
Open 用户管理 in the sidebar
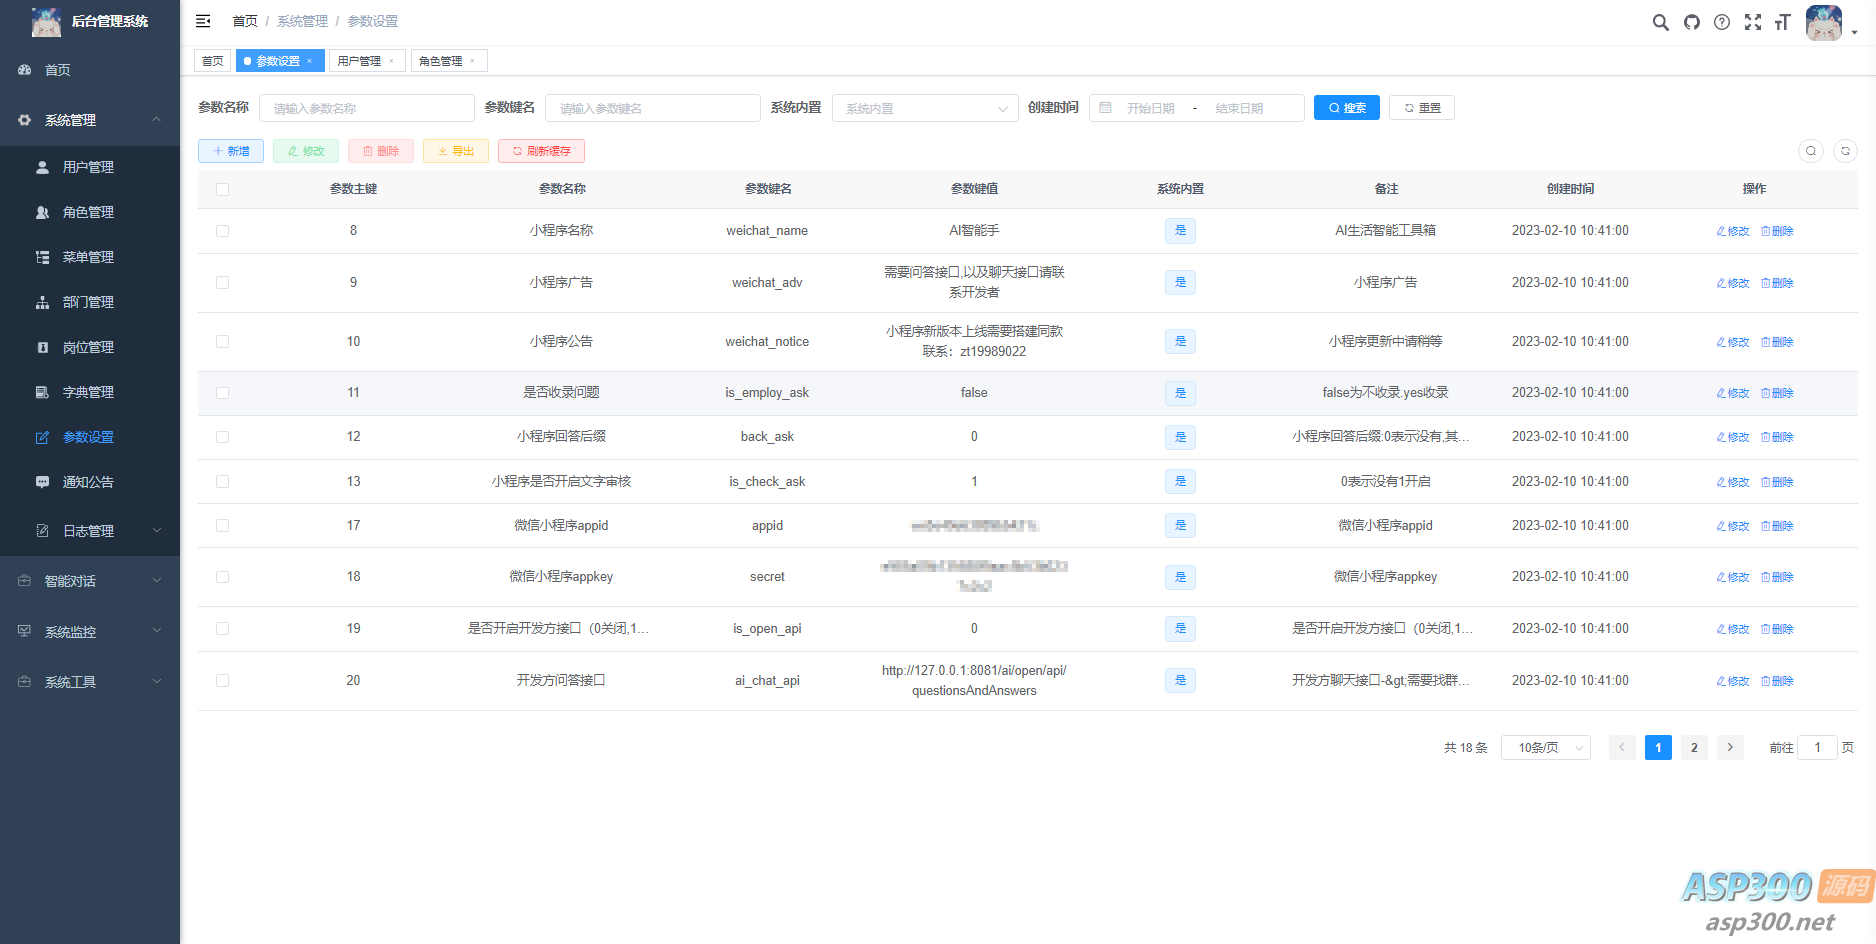click(90, 167)
